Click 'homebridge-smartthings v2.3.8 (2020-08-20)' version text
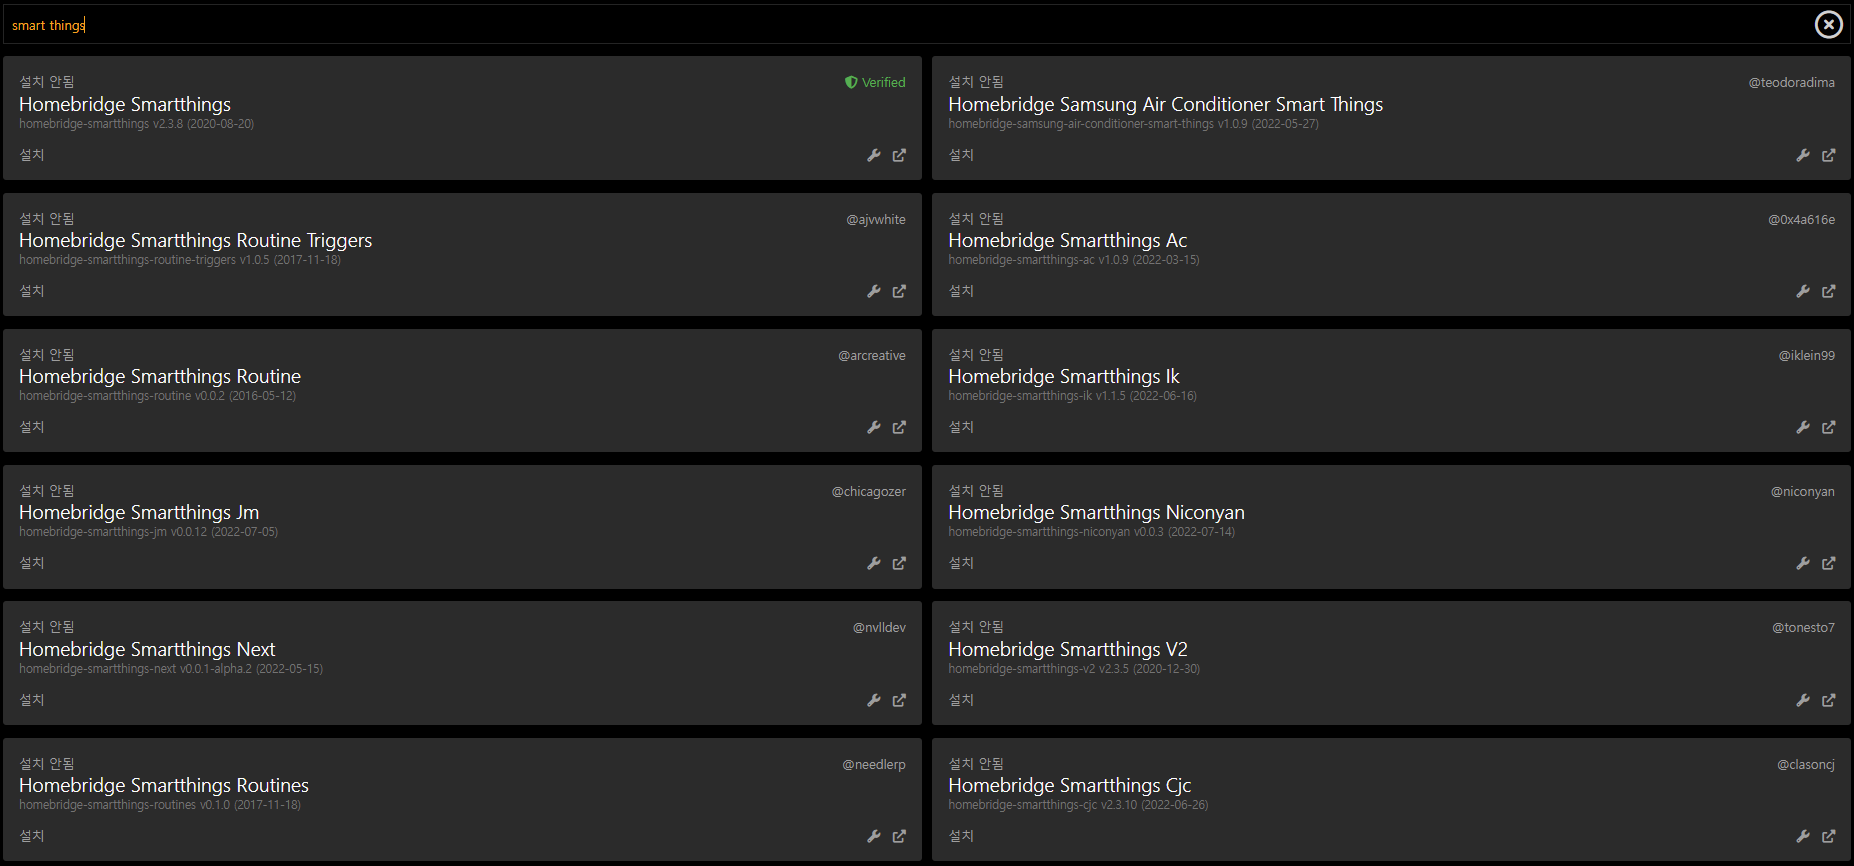1854x866 pixels. pos(136,124)
